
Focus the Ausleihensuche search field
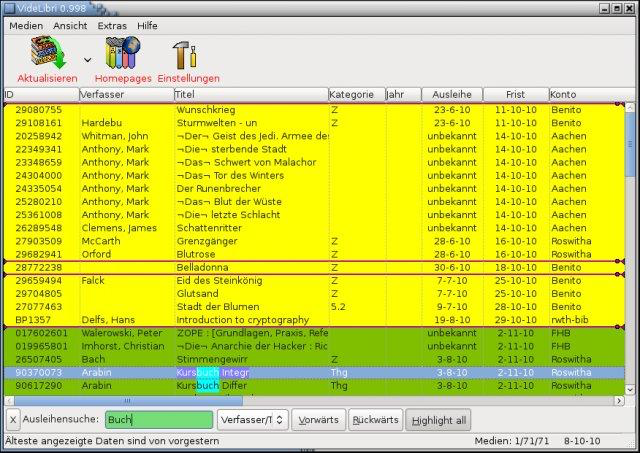pos(159,420)
